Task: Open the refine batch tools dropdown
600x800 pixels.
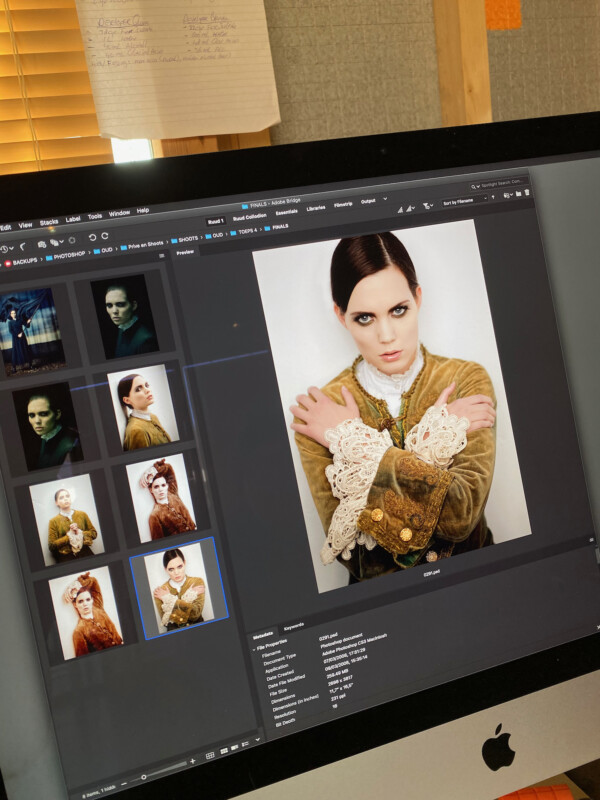Action: click(57, 242)
